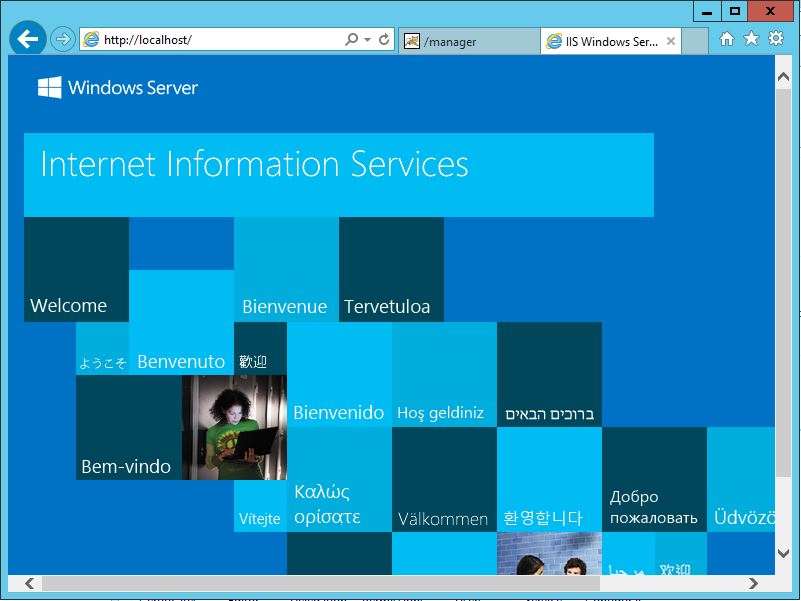Click the Internet Explorer page icon in address bar
Screen dimensions: 801x601
click(91, 39)
